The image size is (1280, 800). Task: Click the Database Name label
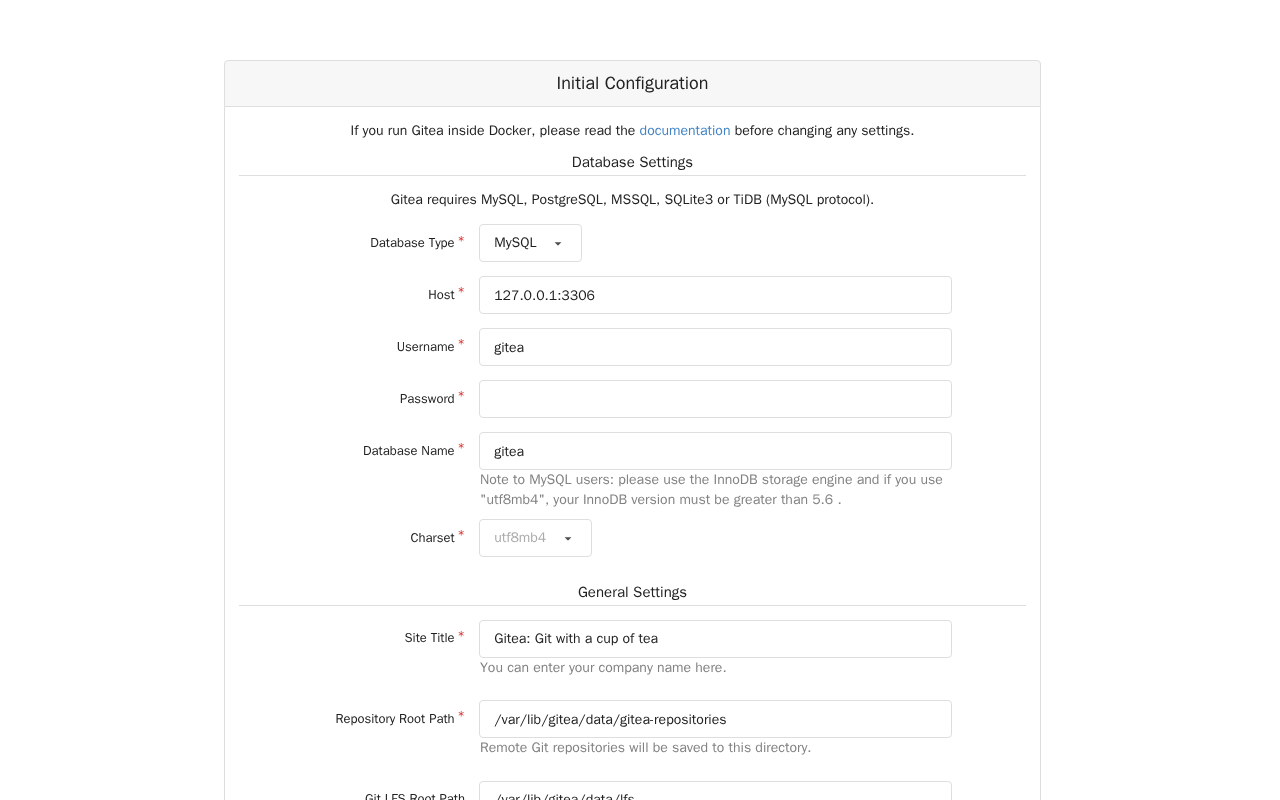pos(409,451)
